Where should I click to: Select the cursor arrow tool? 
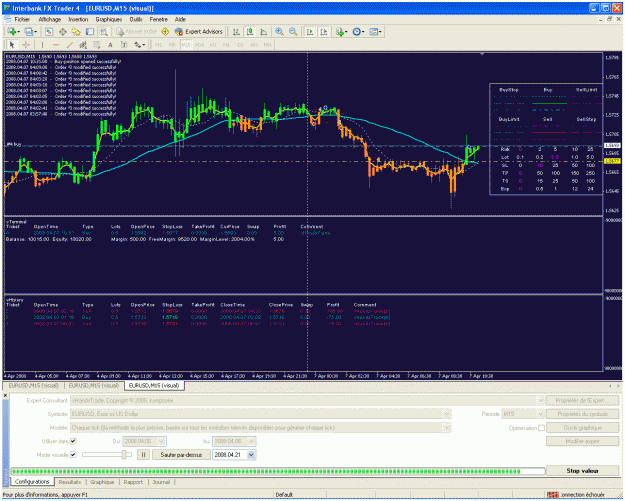12,45
